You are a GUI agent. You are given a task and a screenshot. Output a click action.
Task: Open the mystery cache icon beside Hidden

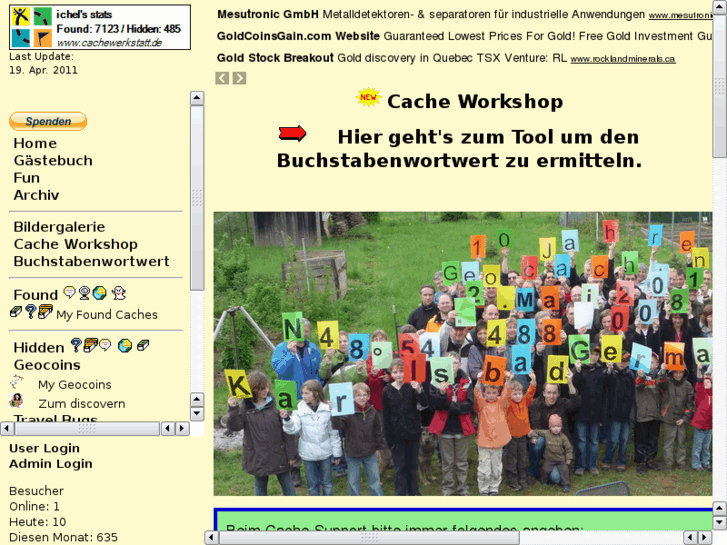(76, 345)
